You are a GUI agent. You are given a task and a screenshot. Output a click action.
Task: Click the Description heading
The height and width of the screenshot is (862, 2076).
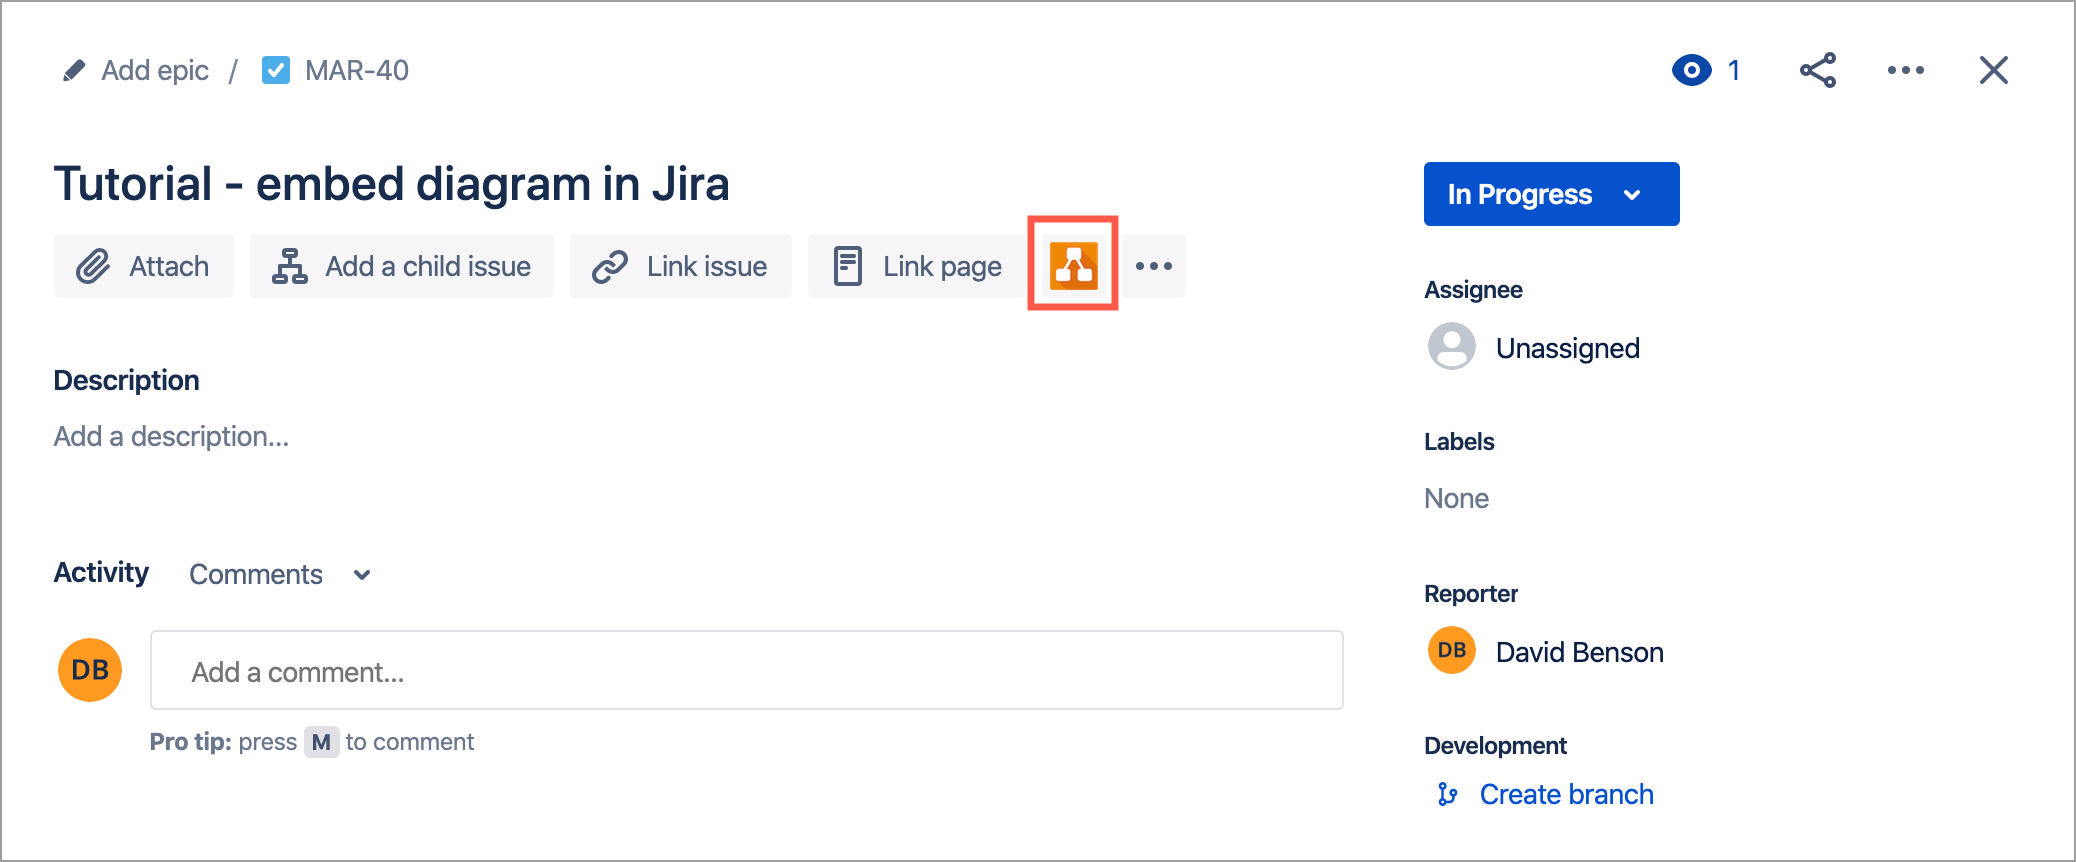127,380
